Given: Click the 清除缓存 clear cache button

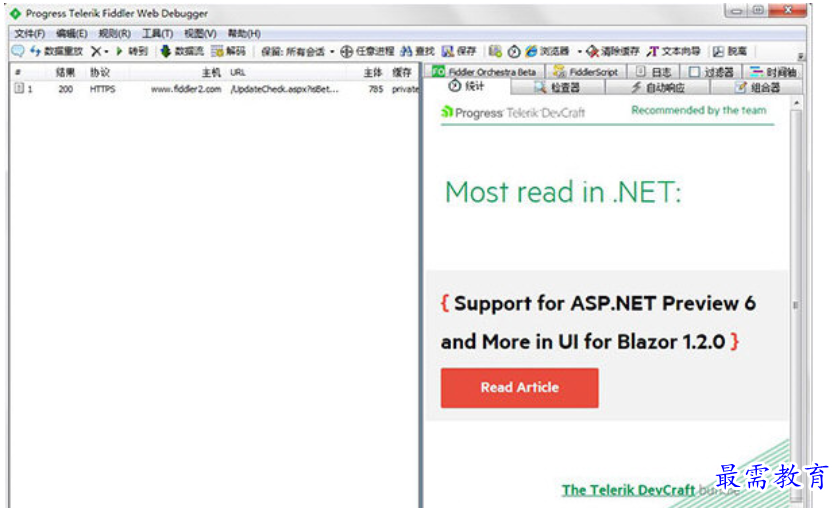Looking at the screenshot, I should click(x=612, y=51).
